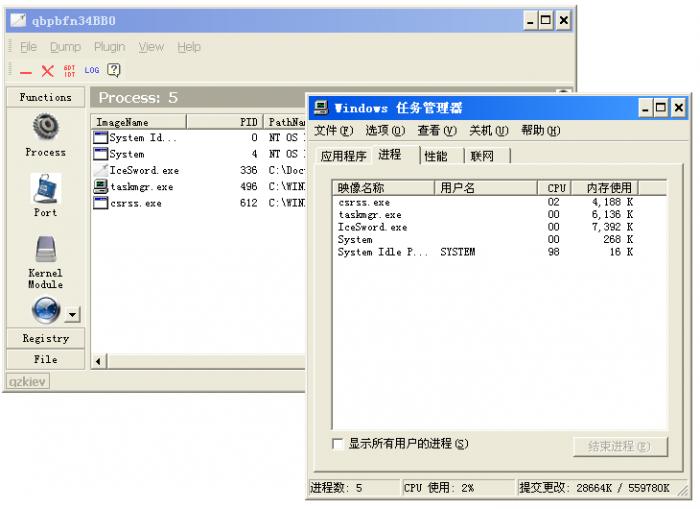Select taskmgr.exe in the IceSword process list
Image resolution: width=700 pixels, height=509 pixels.
click(141, 187)
